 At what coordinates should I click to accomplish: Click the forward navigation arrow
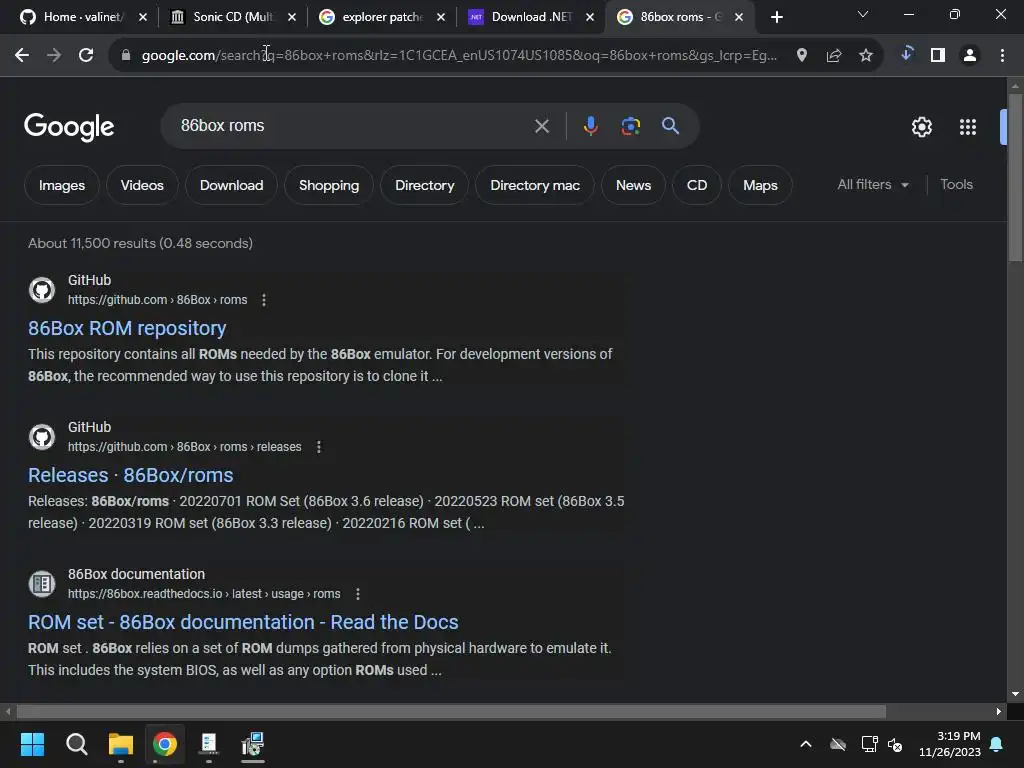pos(54,56)
